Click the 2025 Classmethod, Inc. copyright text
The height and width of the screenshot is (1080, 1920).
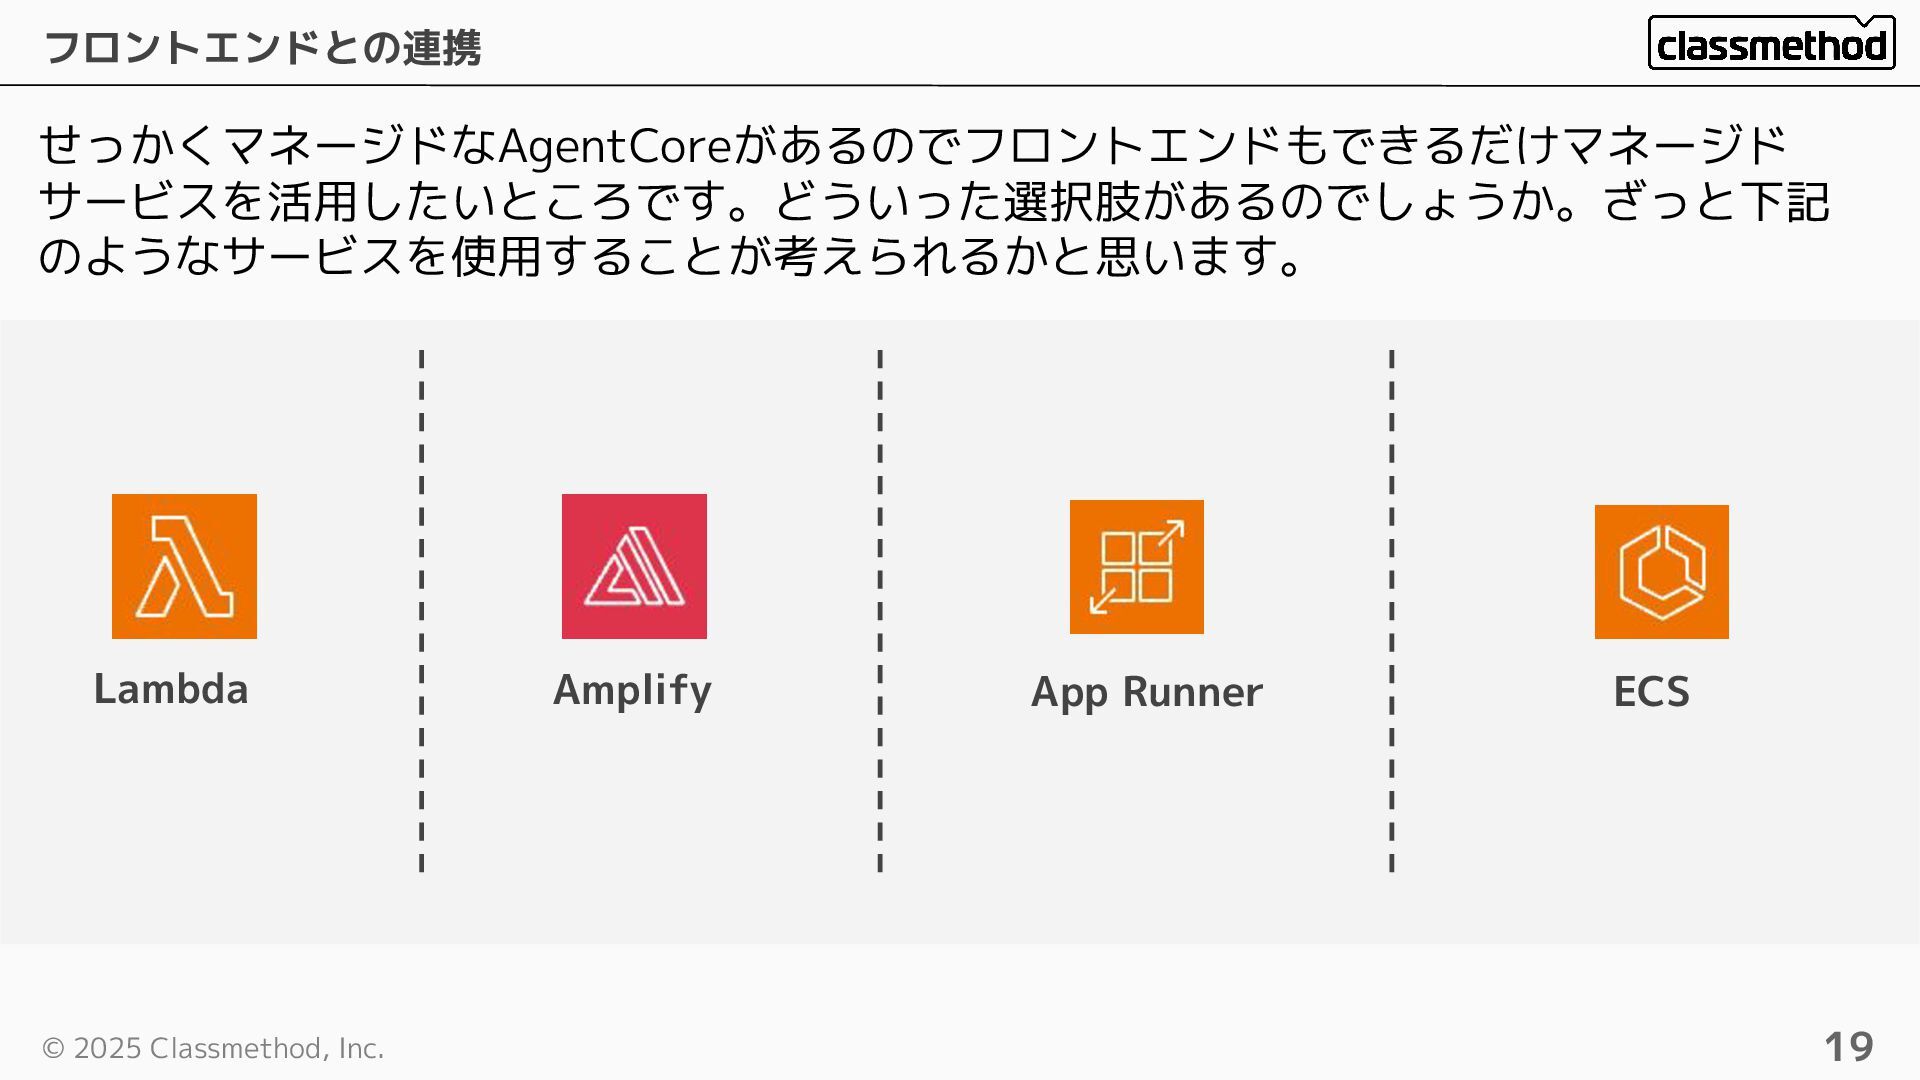tap(213, 1048)
